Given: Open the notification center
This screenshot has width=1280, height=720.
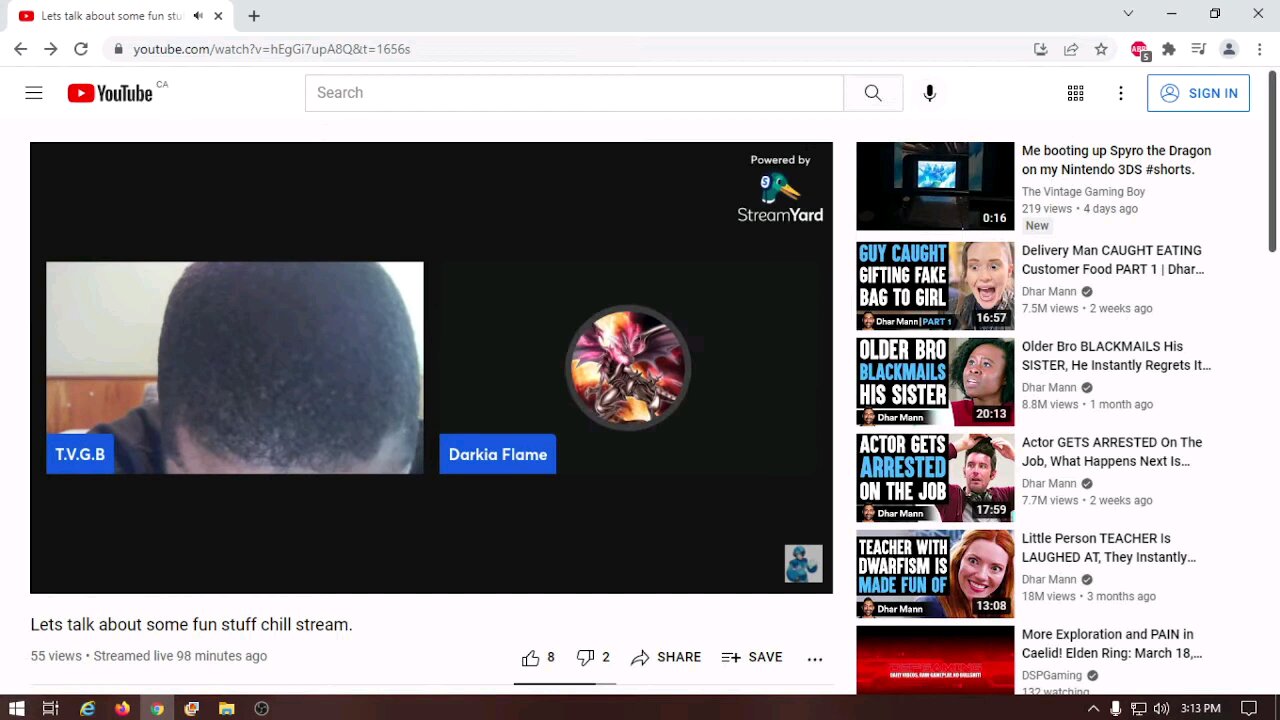Looking at the screenshot, I should (x=1249, y=708).
